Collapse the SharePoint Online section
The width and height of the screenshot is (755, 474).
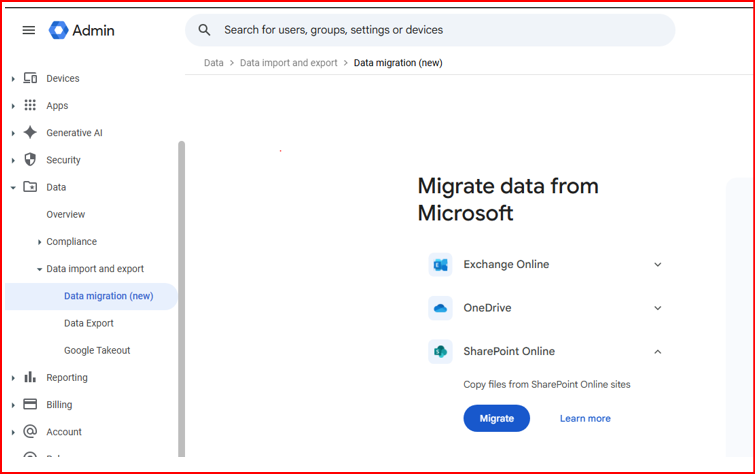[657, 352]
